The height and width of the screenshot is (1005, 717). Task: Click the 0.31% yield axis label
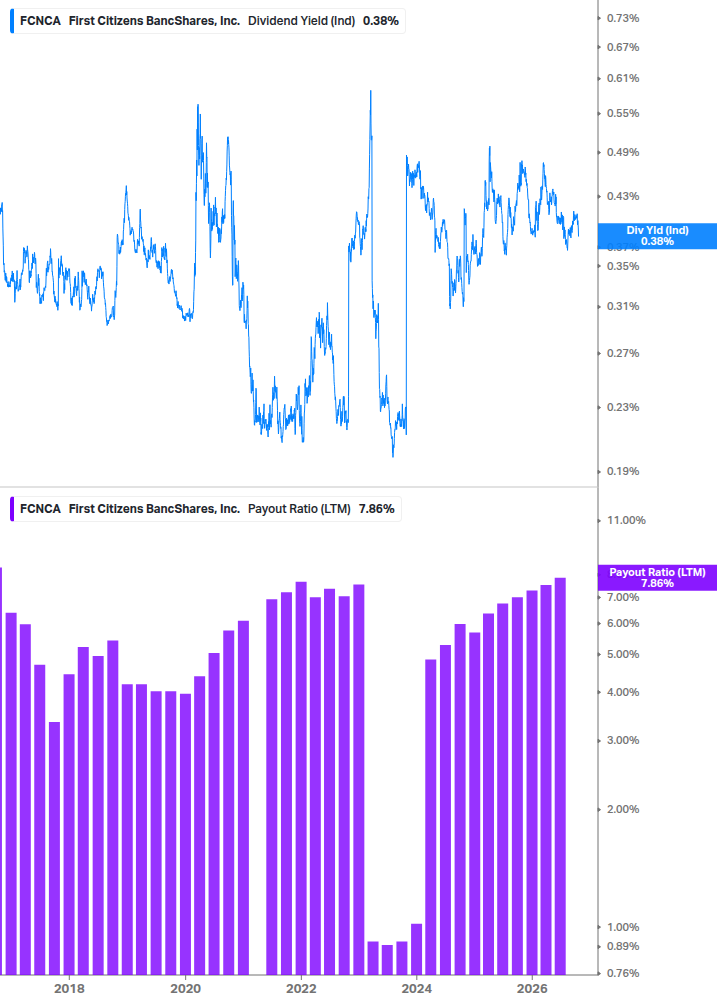(x=623, y=306)
